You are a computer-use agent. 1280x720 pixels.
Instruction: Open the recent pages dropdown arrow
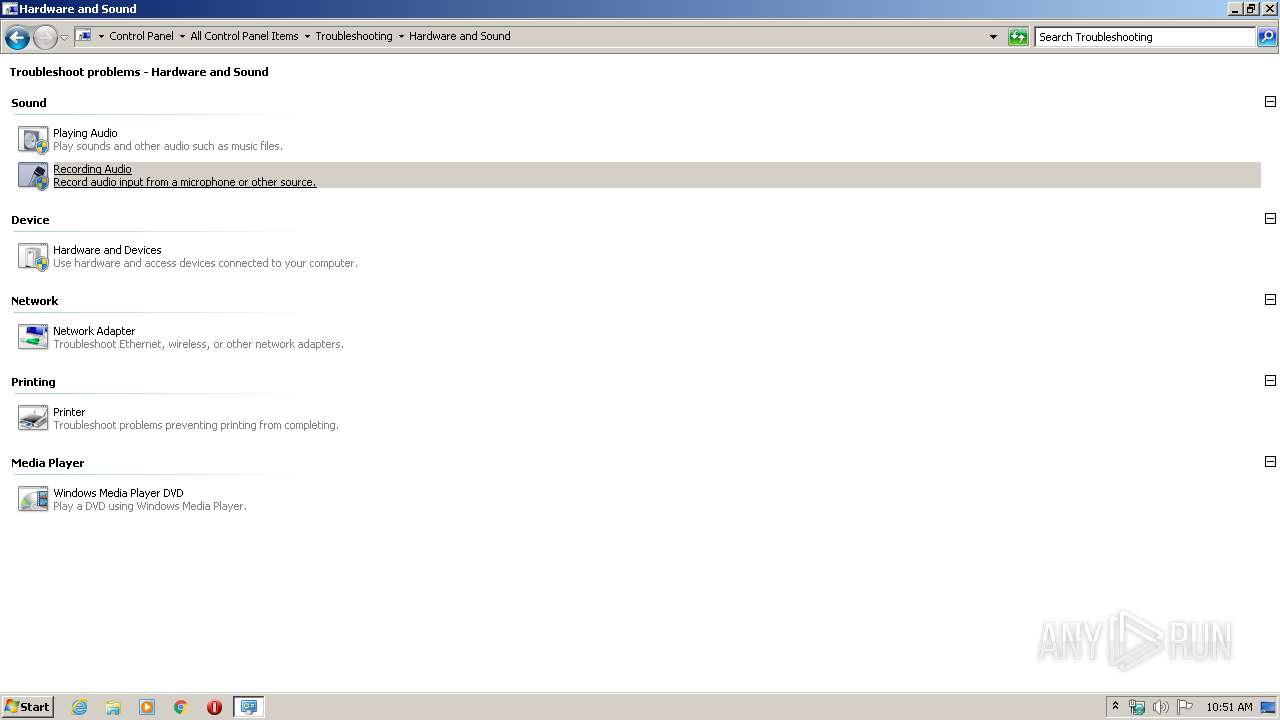[64, 37]
